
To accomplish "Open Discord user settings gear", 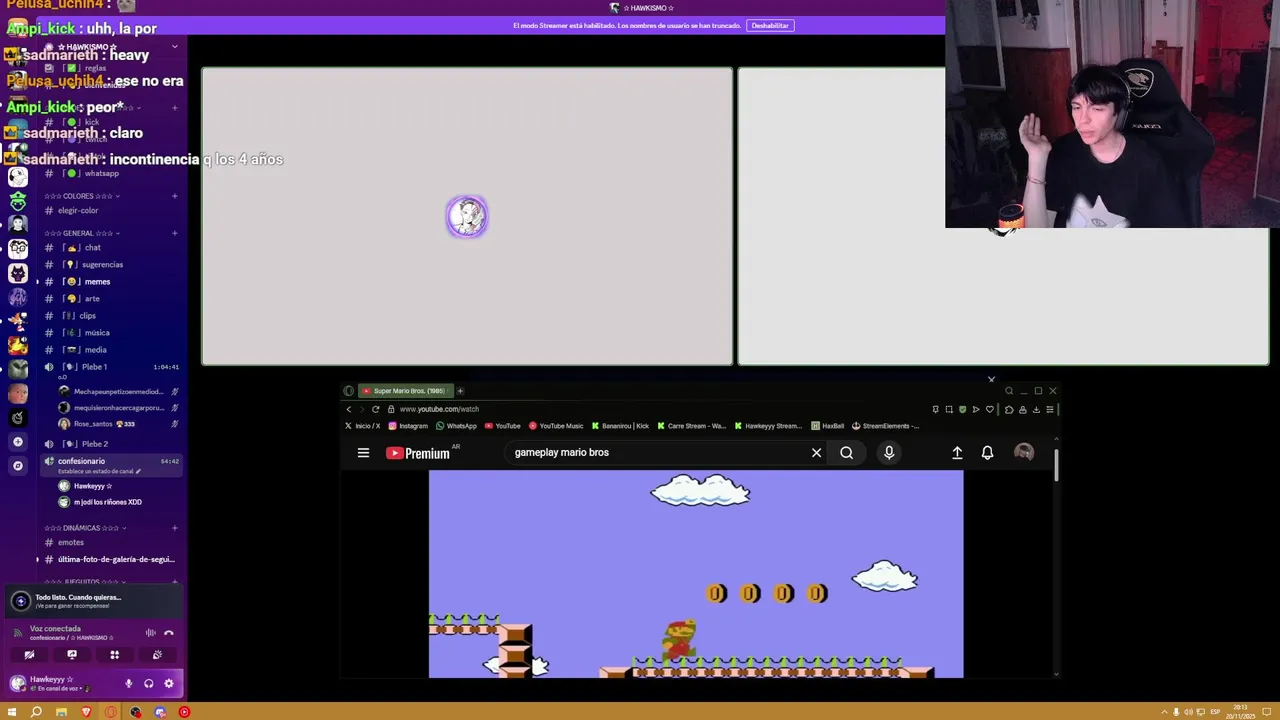I will click(168, 684).
